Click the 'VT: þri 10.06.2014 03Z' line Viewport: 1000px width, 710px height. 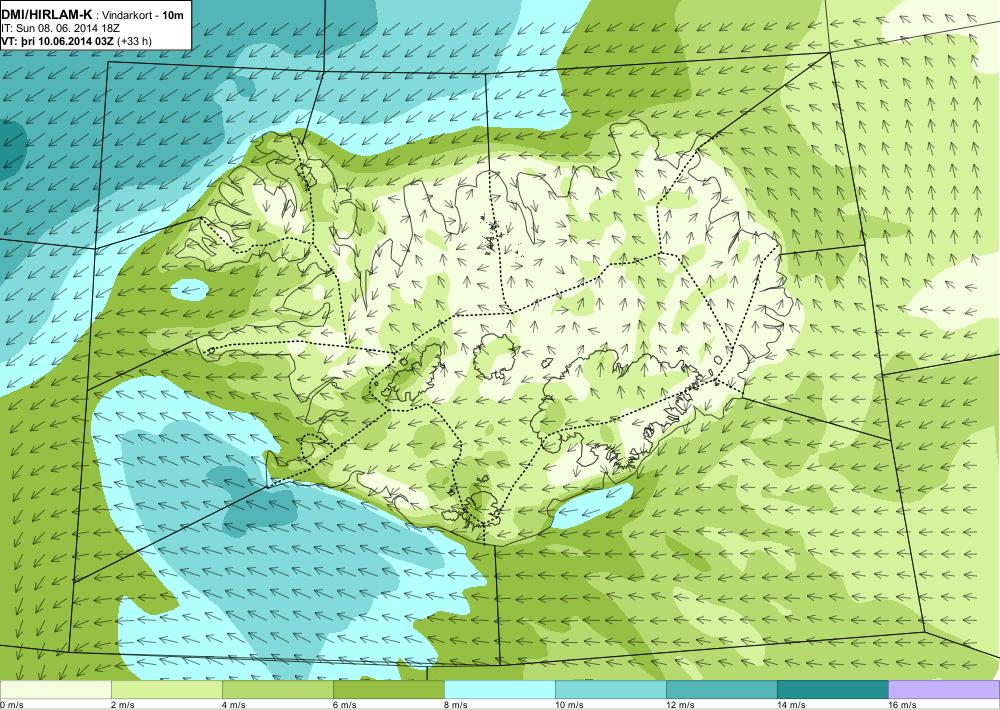tap(57, 41)
